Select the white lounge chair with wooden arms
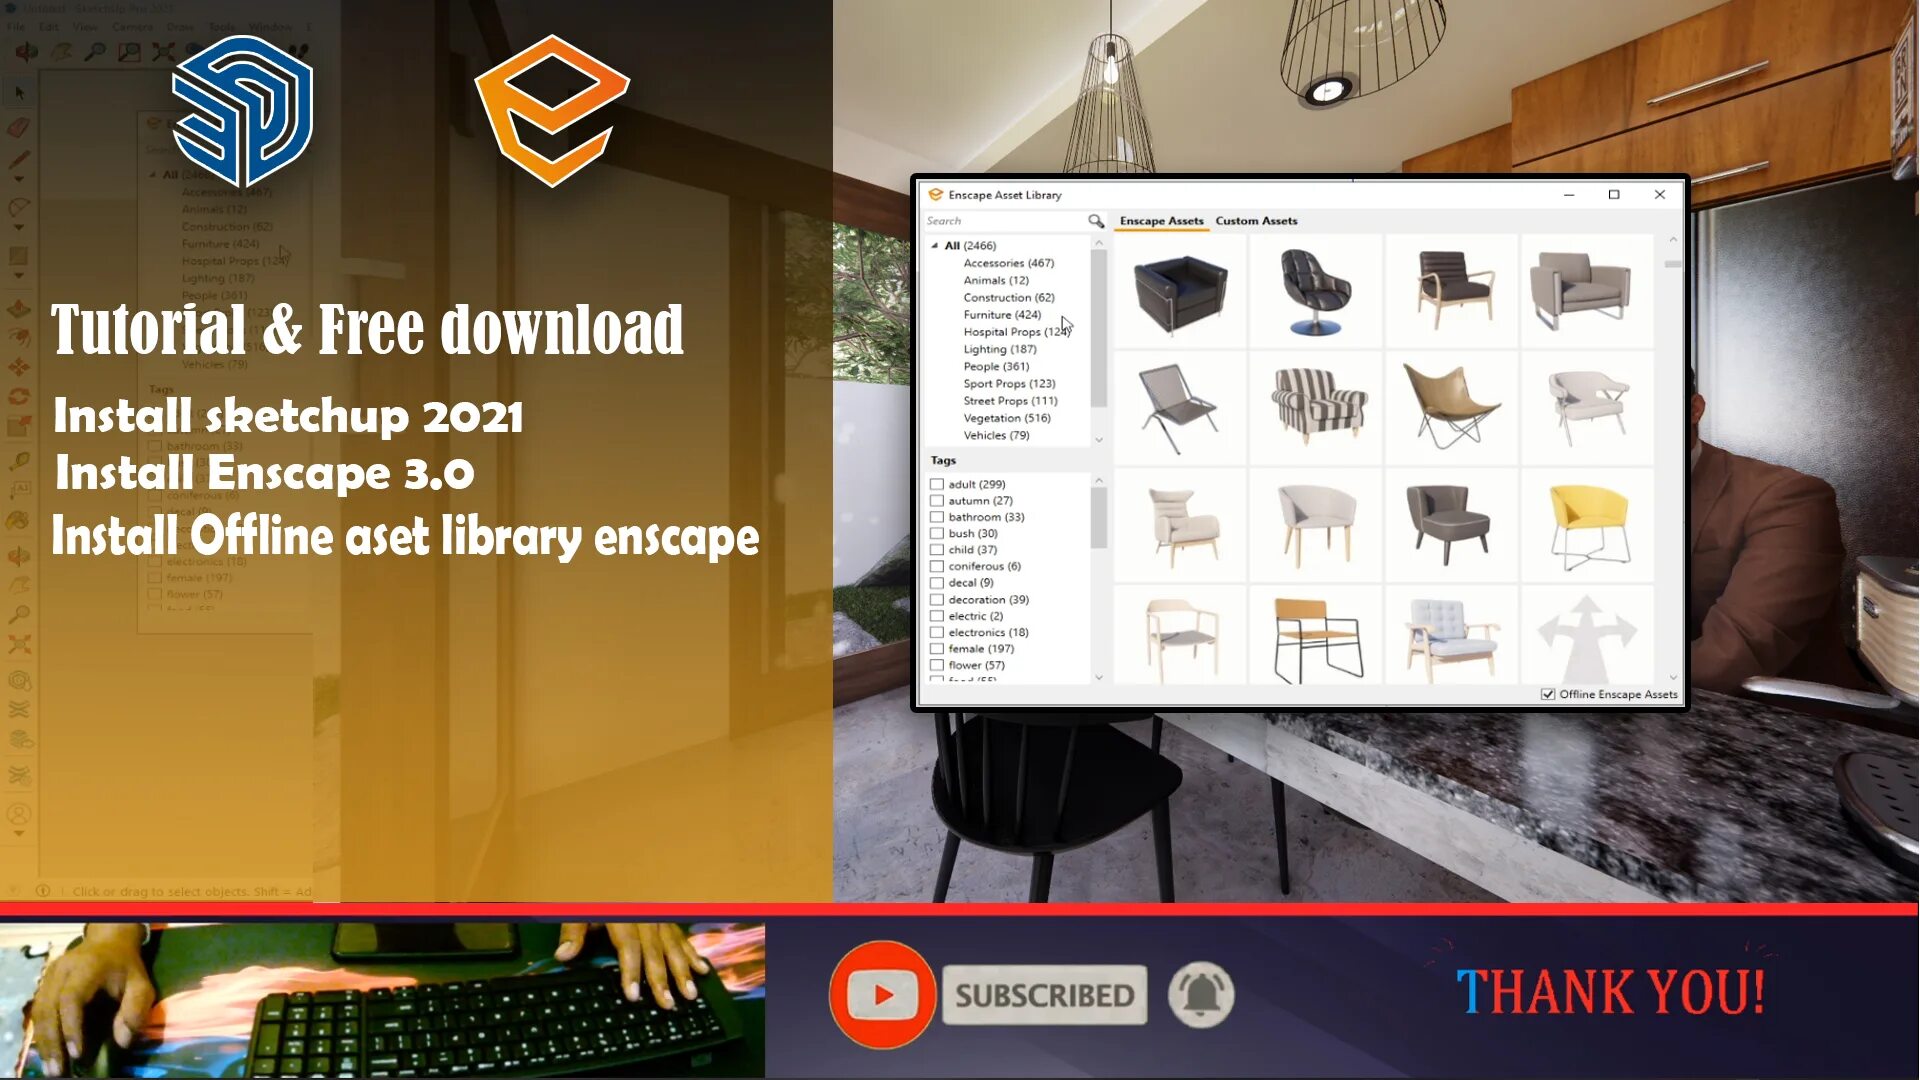The width and height of the screenshot is (1920, 1080). click(x=1587, y=408)
